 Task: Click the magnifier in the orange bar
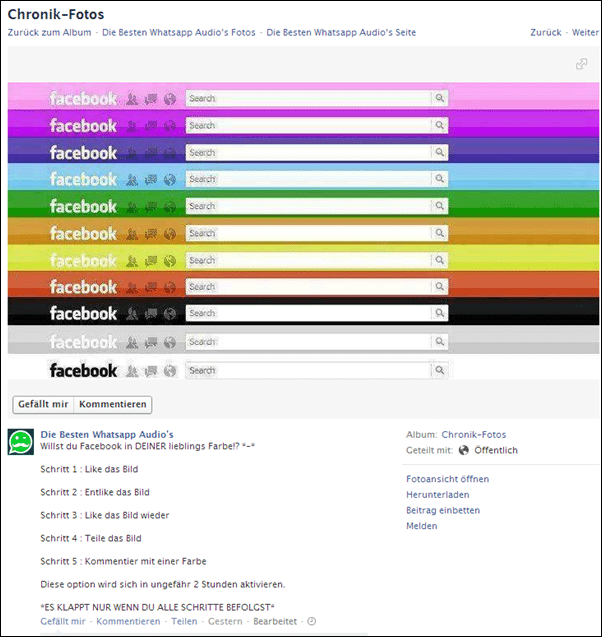[x=440, y=233]
